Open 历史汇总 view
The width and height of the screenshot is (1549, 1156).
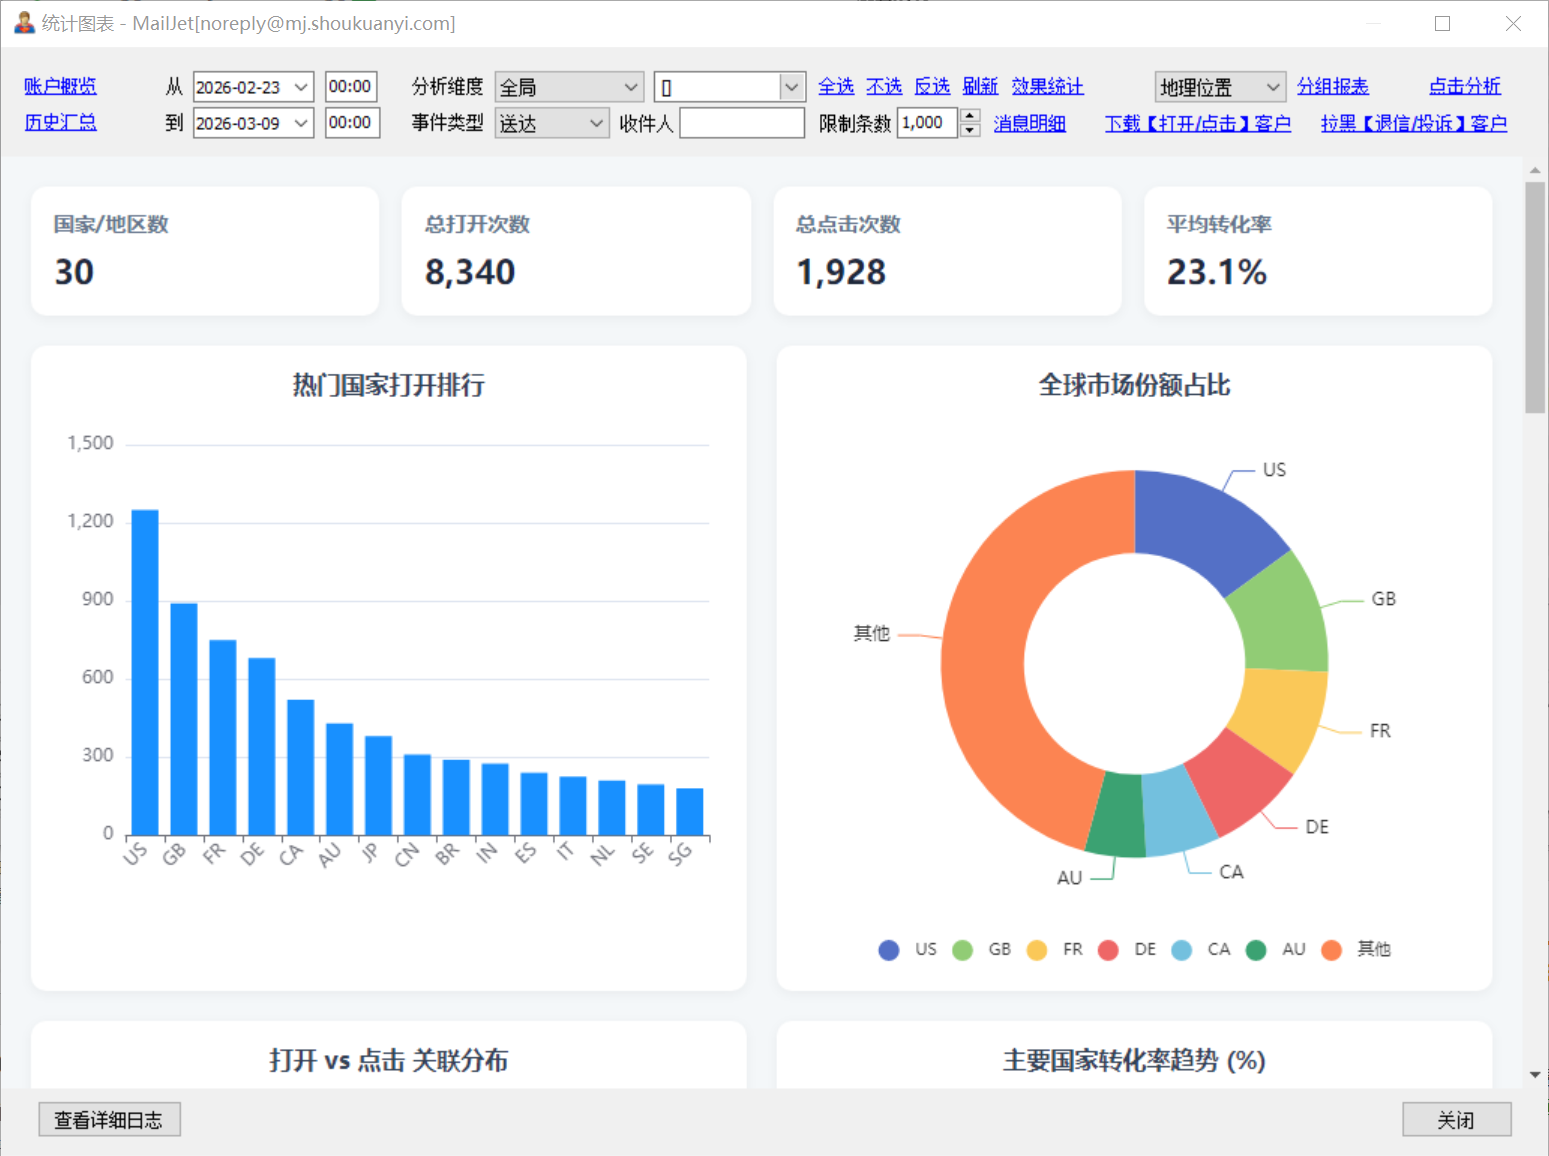[x=60, y=123]
